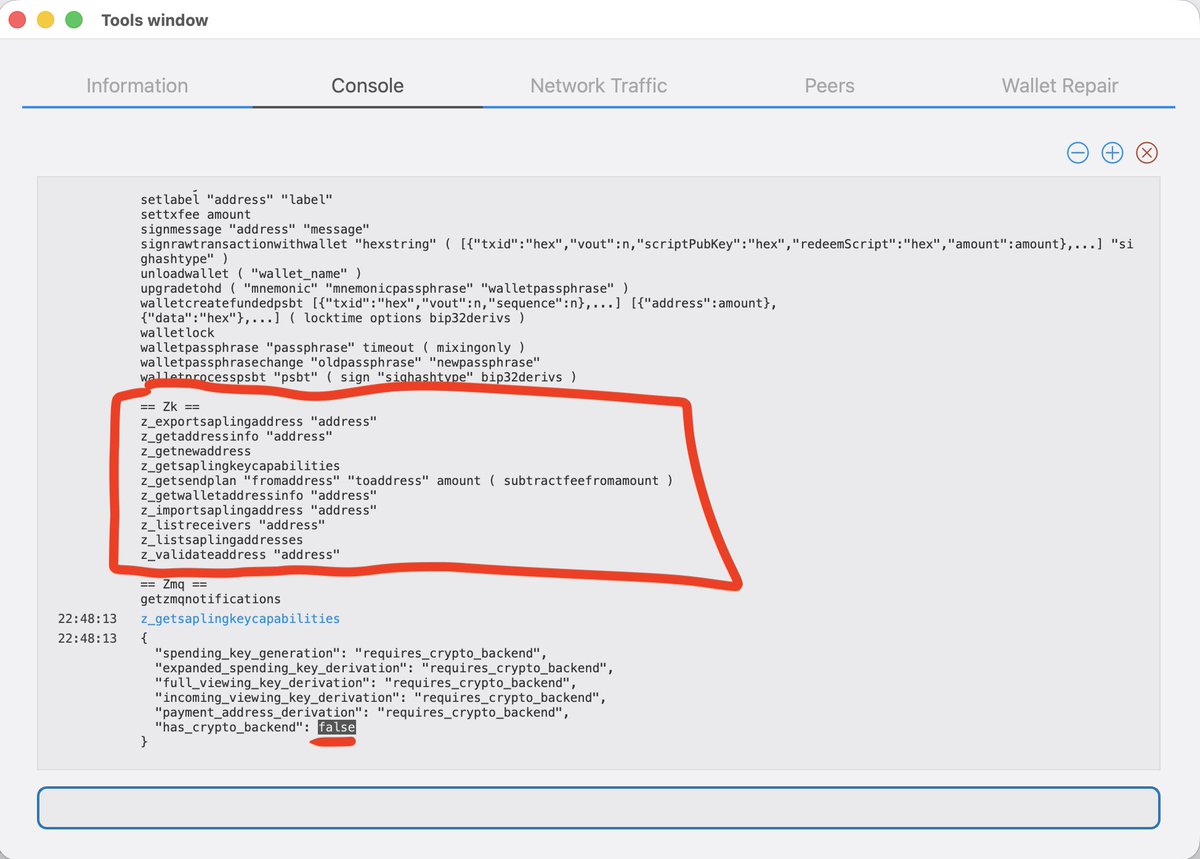Click the == Zk == section header
The width and height of the screenshot is (1200, 859).
click(x=171, y=407)
